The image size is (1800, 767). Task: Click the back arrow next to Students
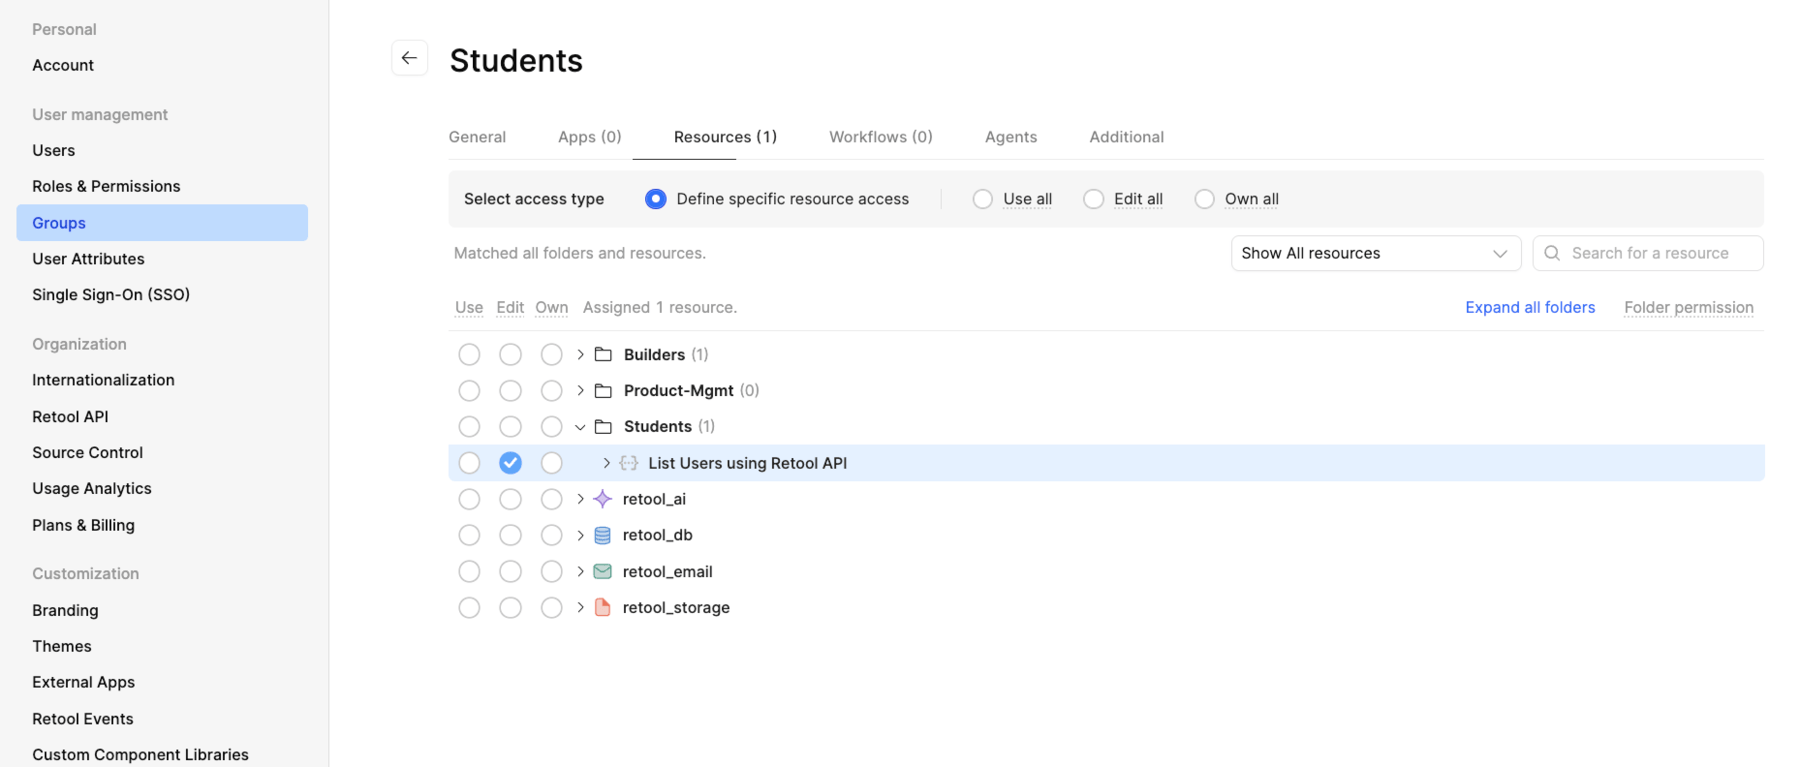409,58
